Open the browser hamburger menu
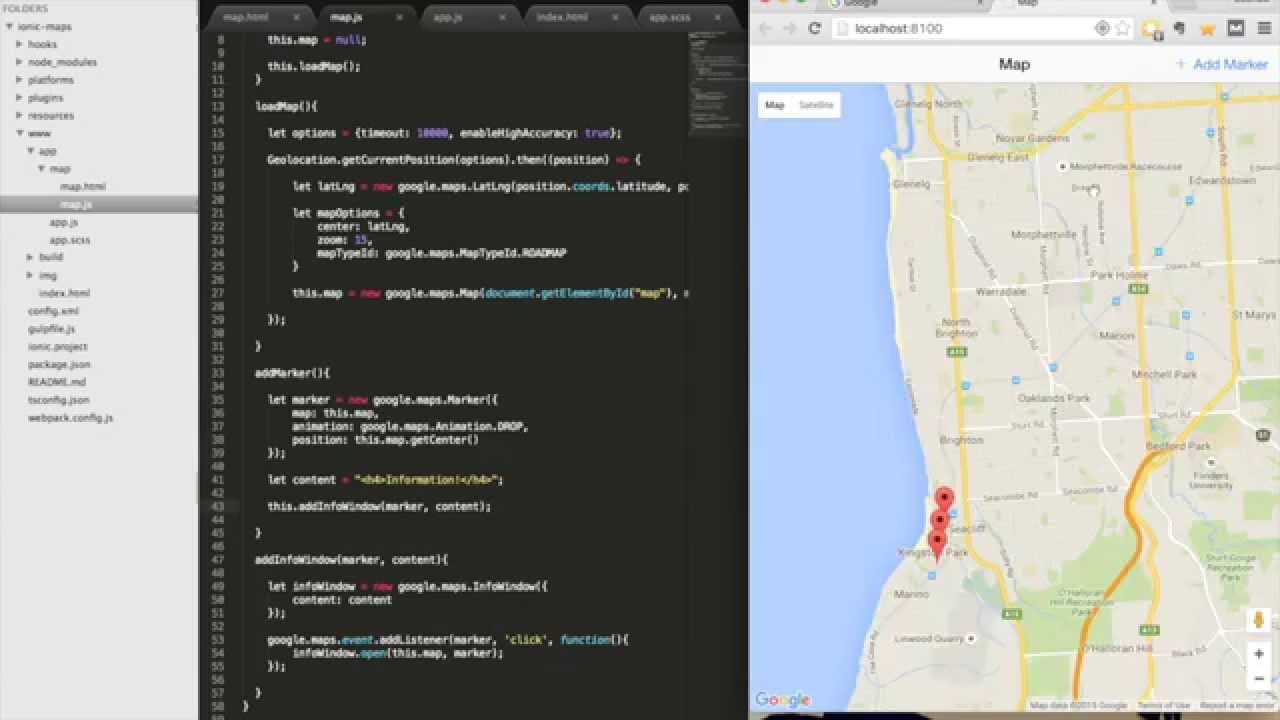1280x720 pixels. coord(1265,28)
